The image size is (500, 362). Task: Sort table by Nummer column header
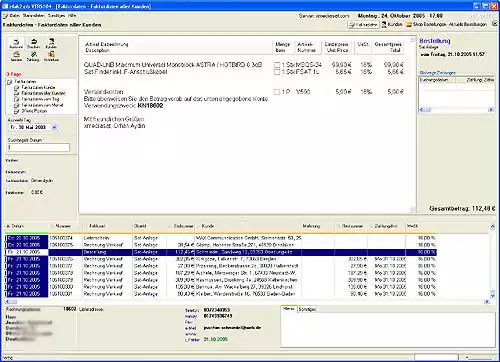(66, 226)
